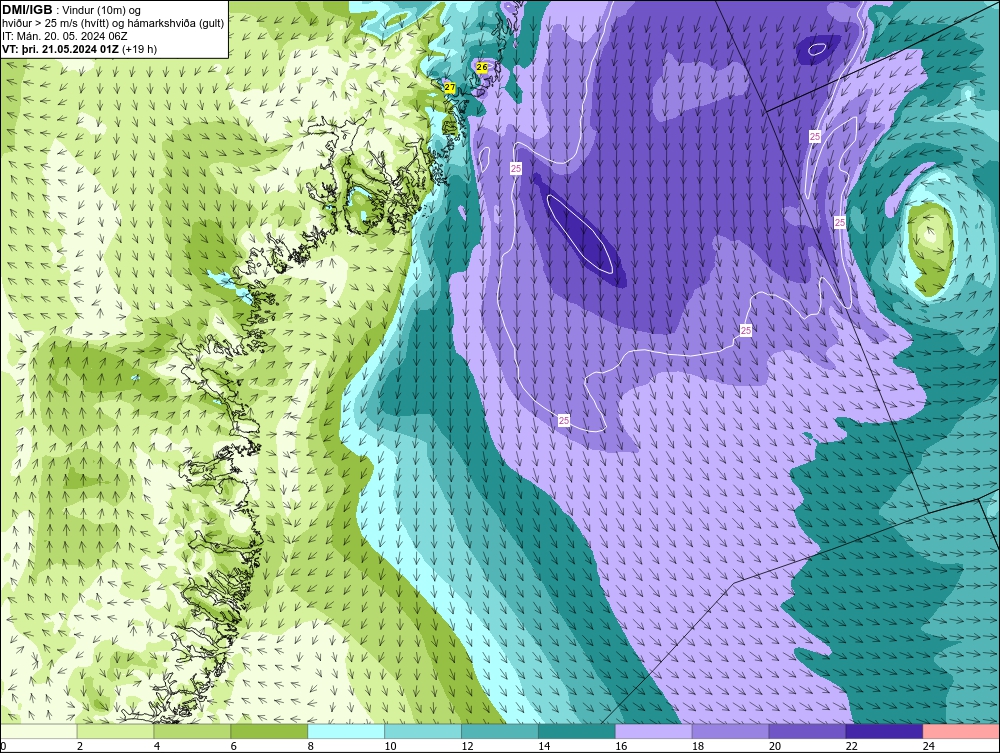The width and height of the screenshot is (1000, 753).
Task: Pick the 14–16 m/s dark teal legend swatch
Action: [x=577, y=731]
